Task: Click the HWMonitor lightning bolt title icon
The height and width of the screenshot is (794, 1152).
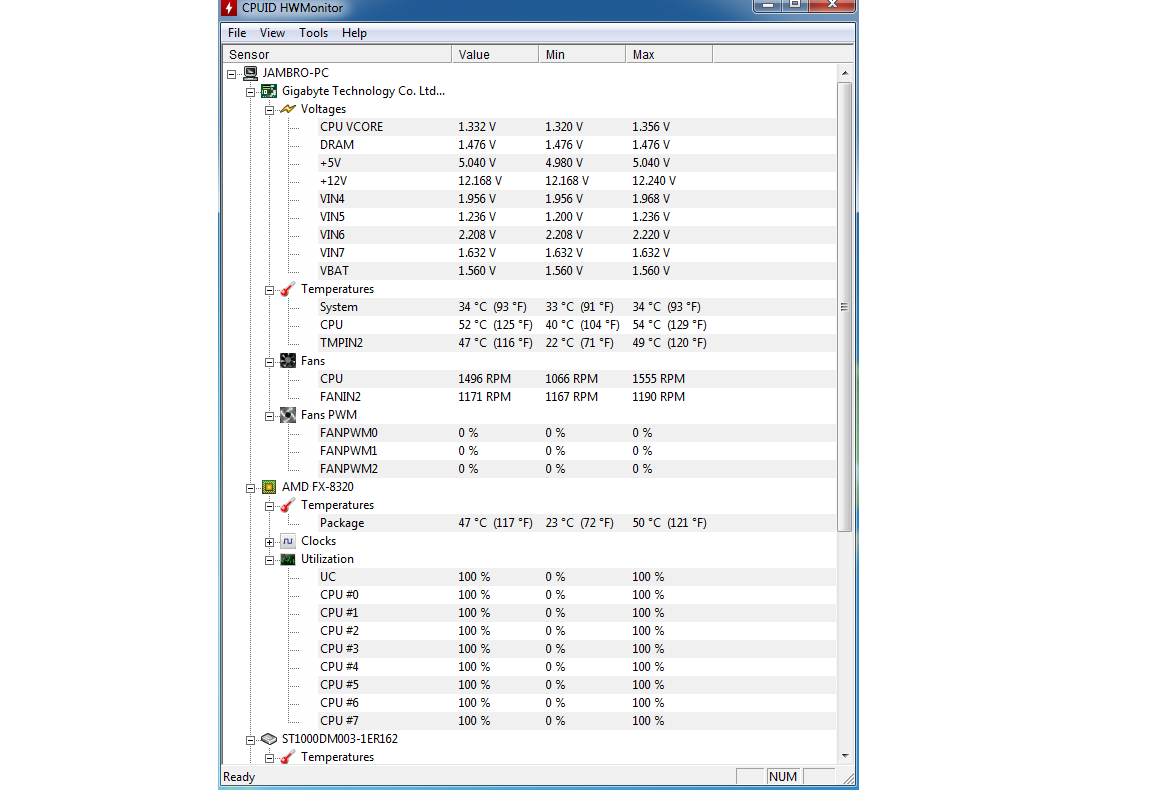Action: click(x=229, y=8)
